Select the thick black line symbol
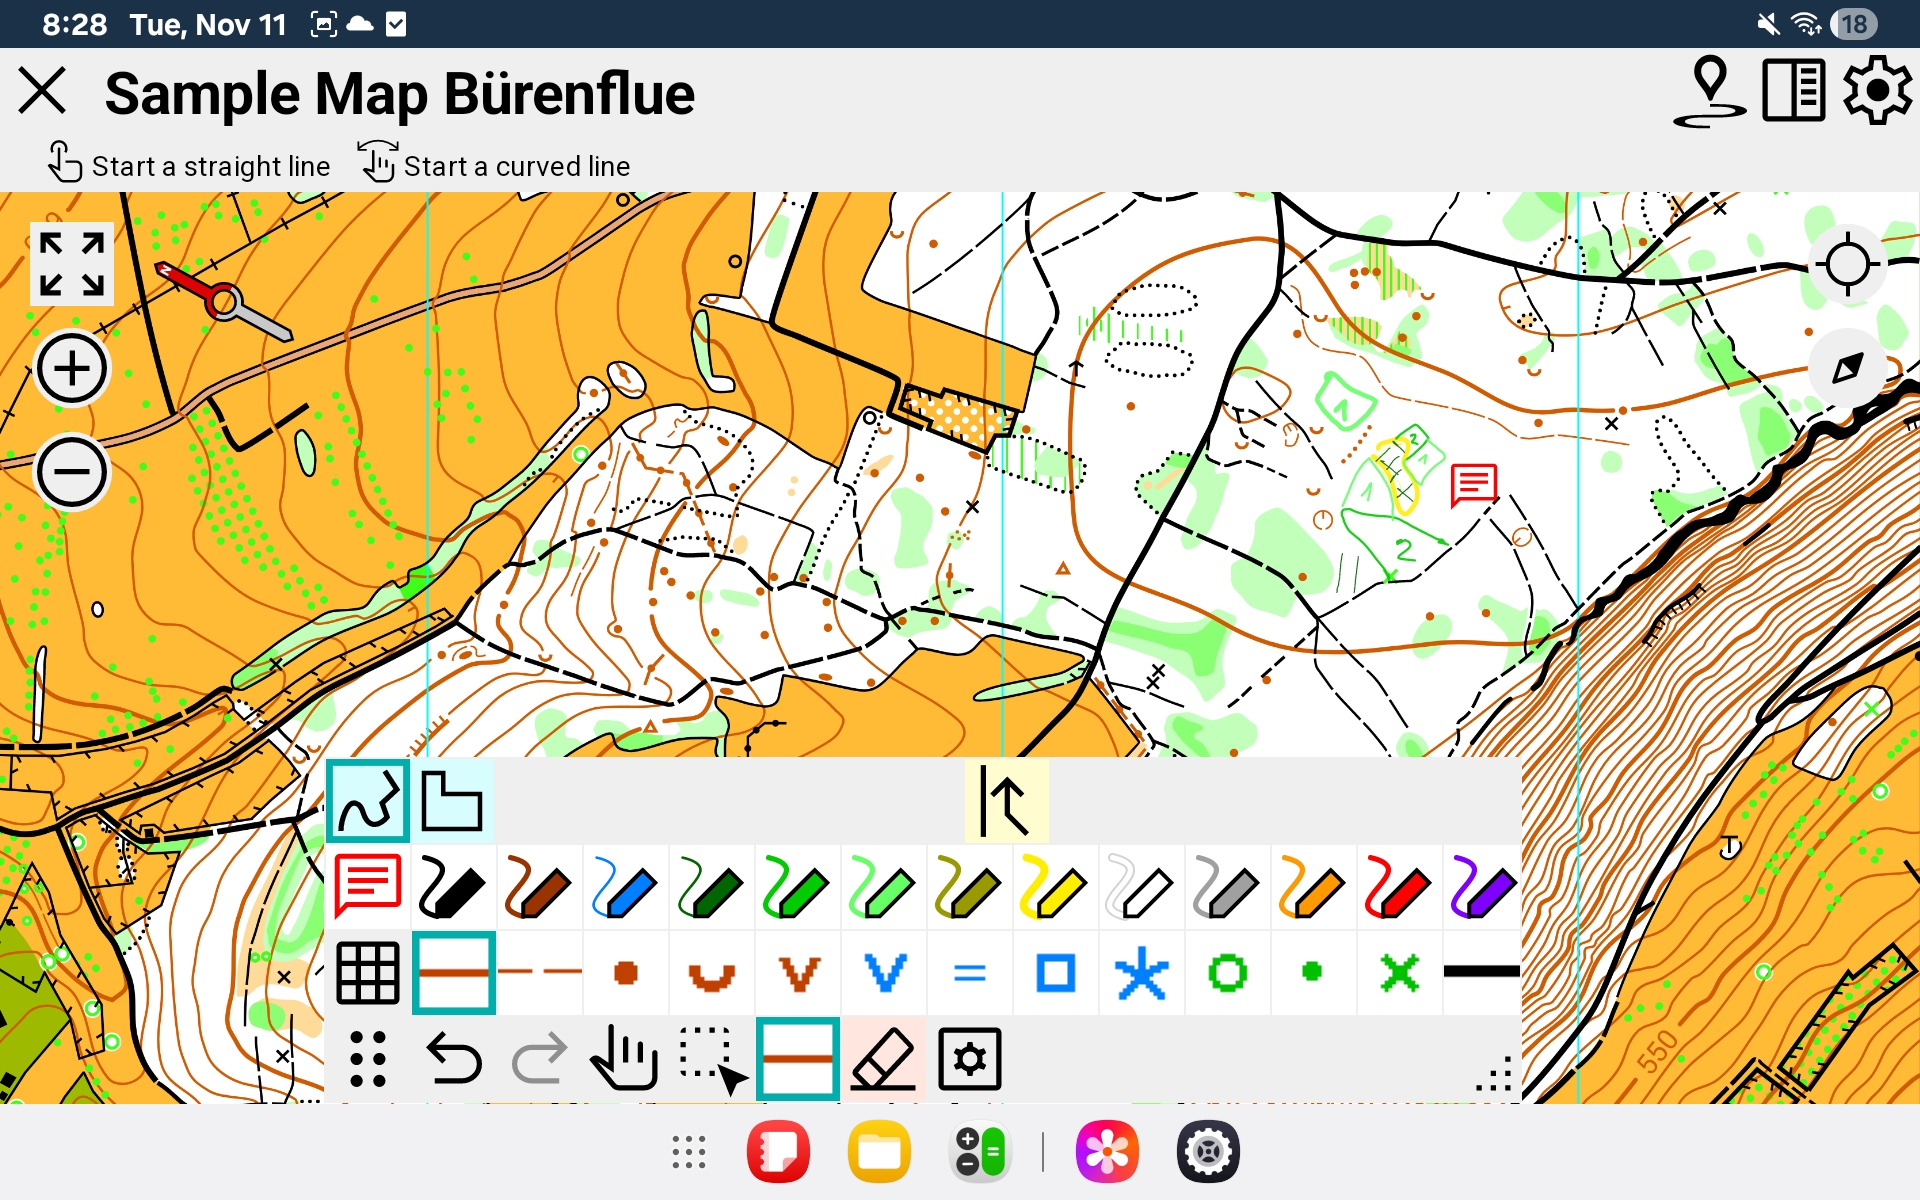This screenshot has height=1200, width=1920. [x=1483, y=972]
